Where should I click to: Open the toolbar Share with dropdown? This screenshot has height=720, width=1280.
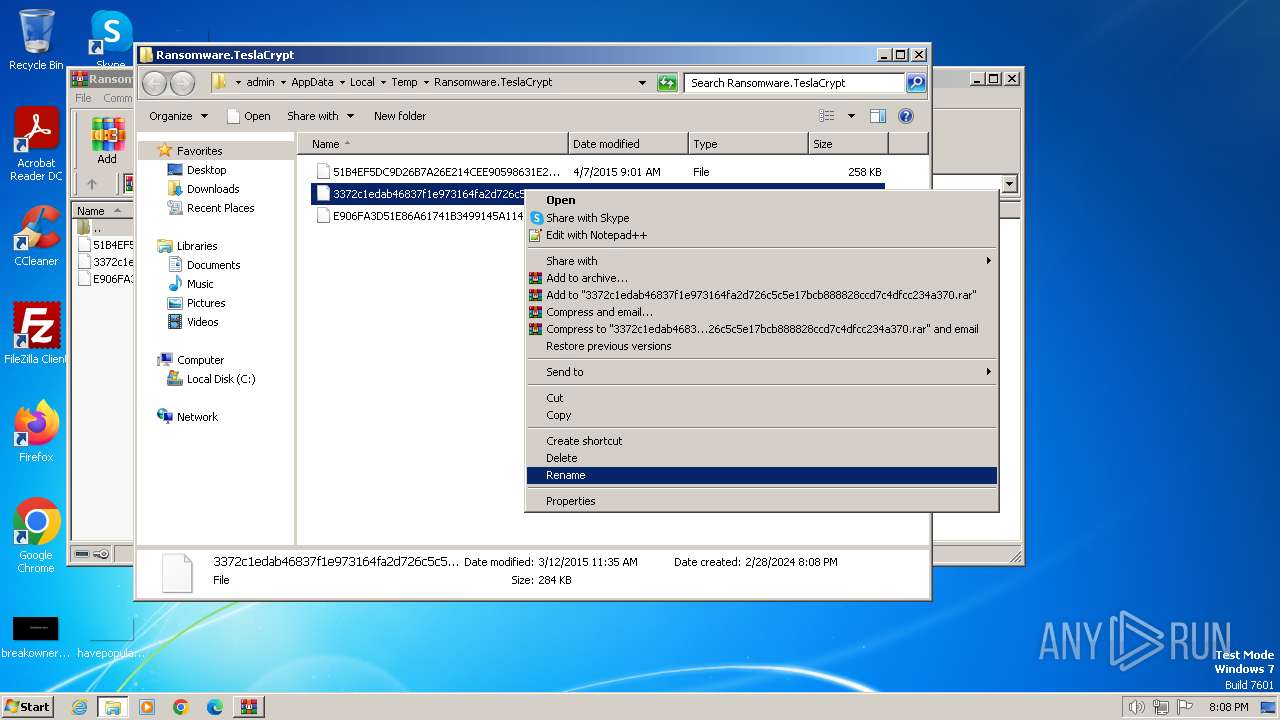click(320, 116)
